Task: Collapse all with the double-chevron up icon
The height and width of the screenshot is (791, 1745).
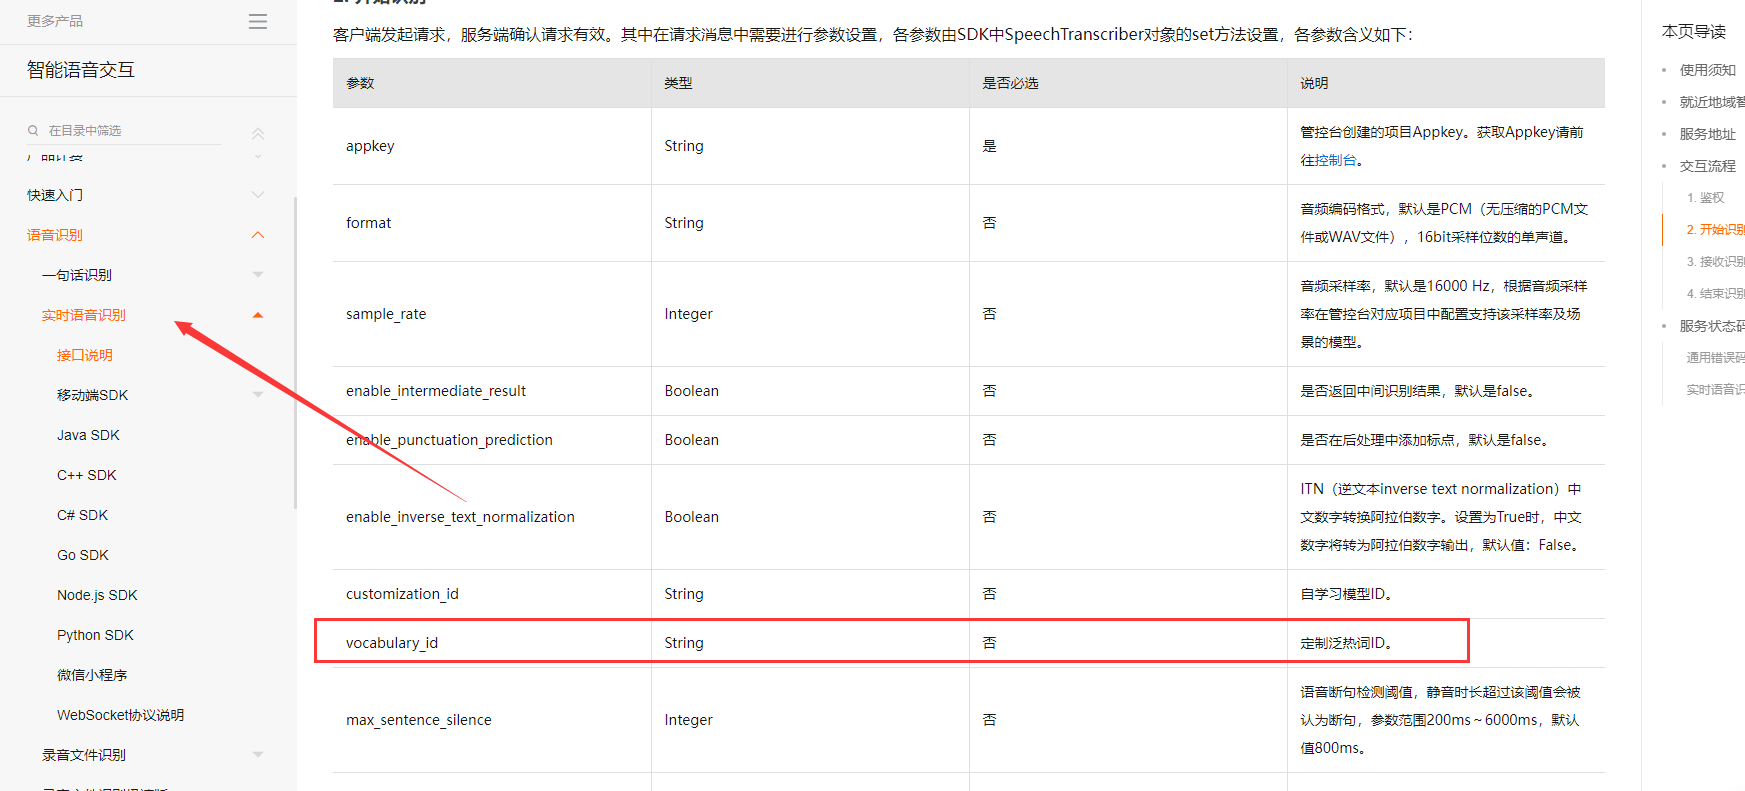Action: coord(258,133)
